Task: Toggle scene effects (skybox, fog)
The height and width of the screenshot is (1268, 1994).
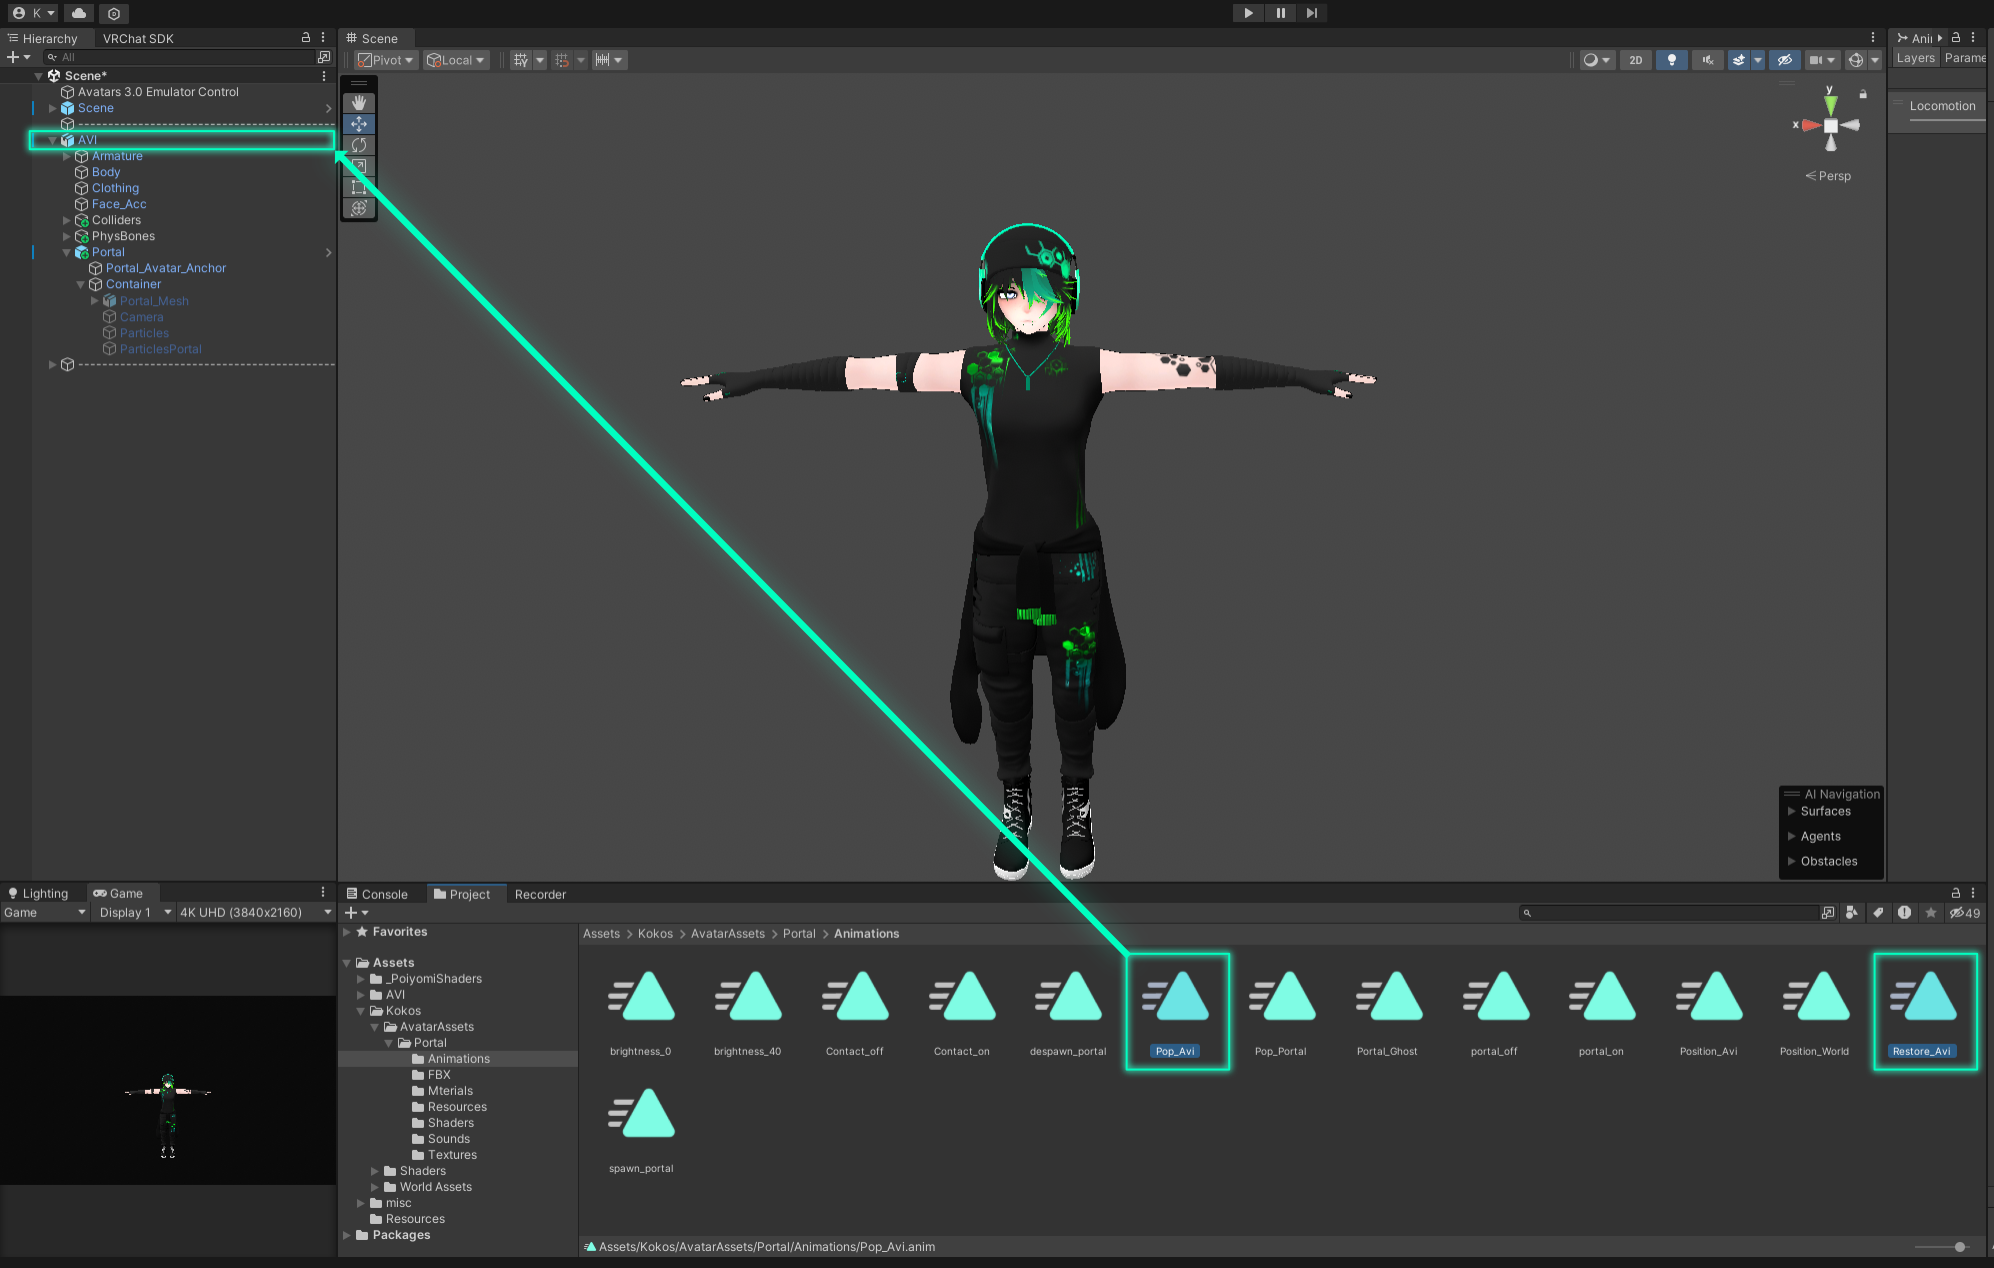Action: click(x=1739, y=60)
